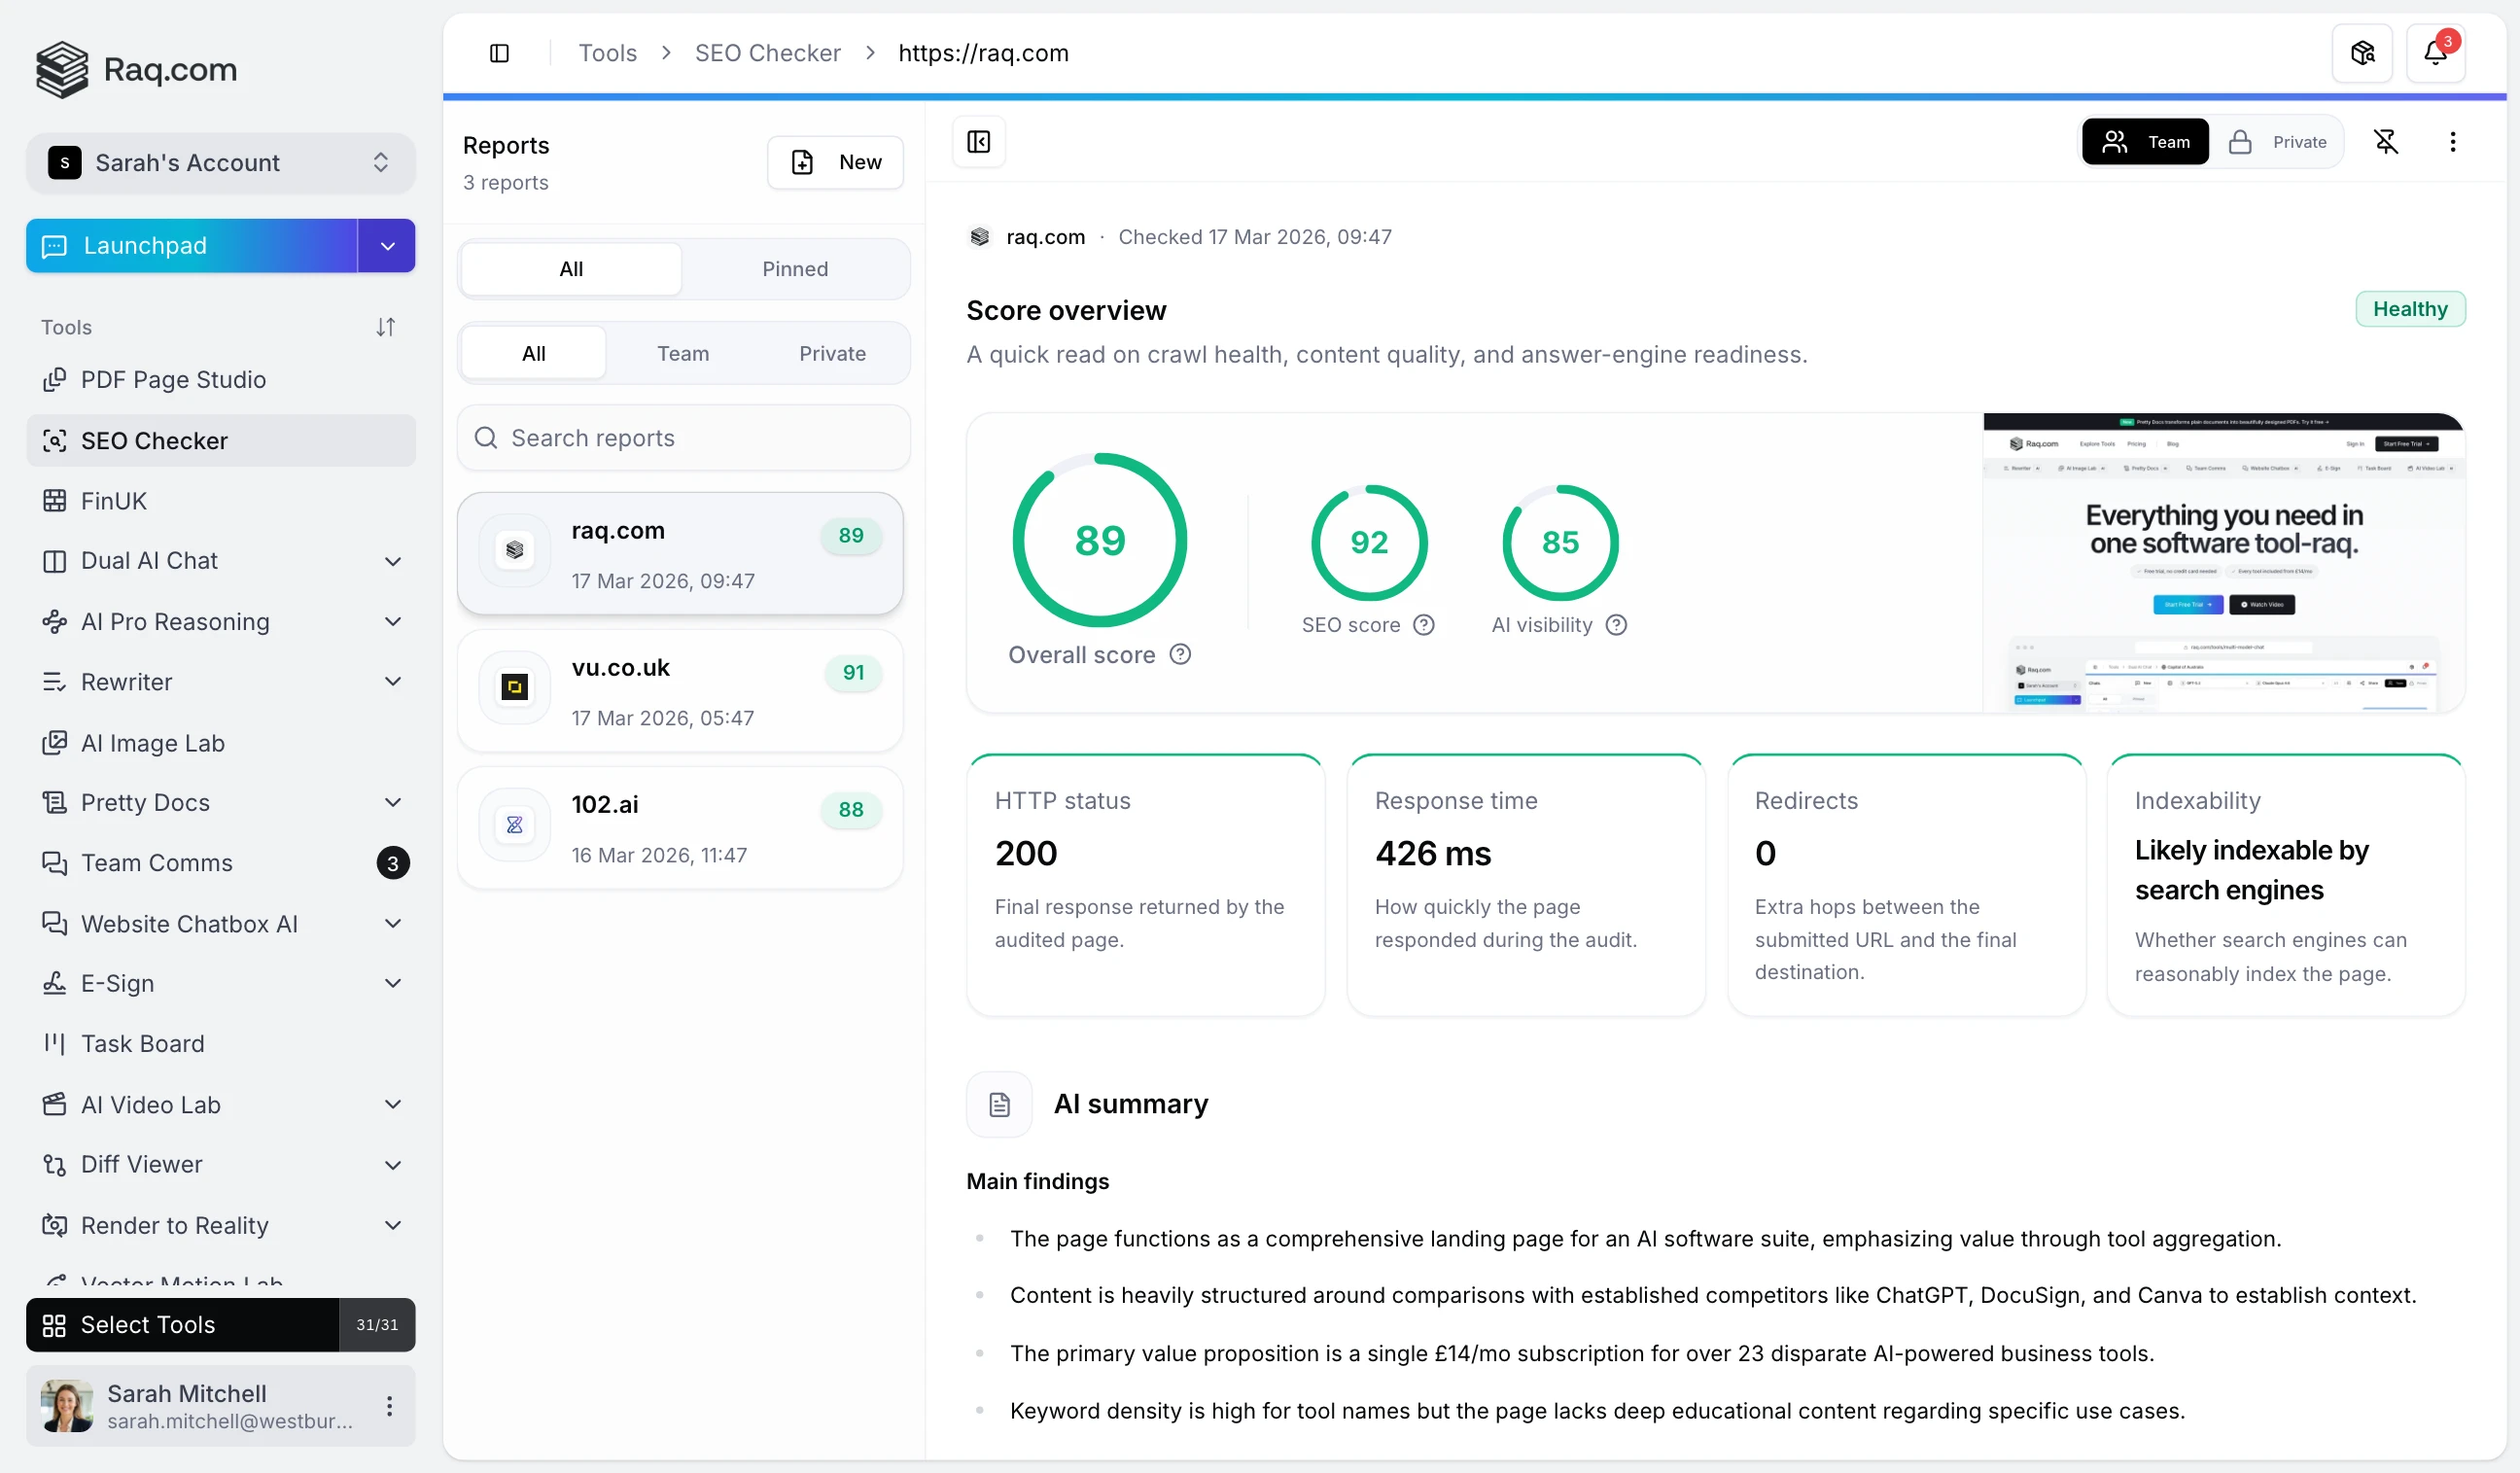Click the notifications bell
This screenshot has height=1473, width=2520.
click(x=2437, y=52)
